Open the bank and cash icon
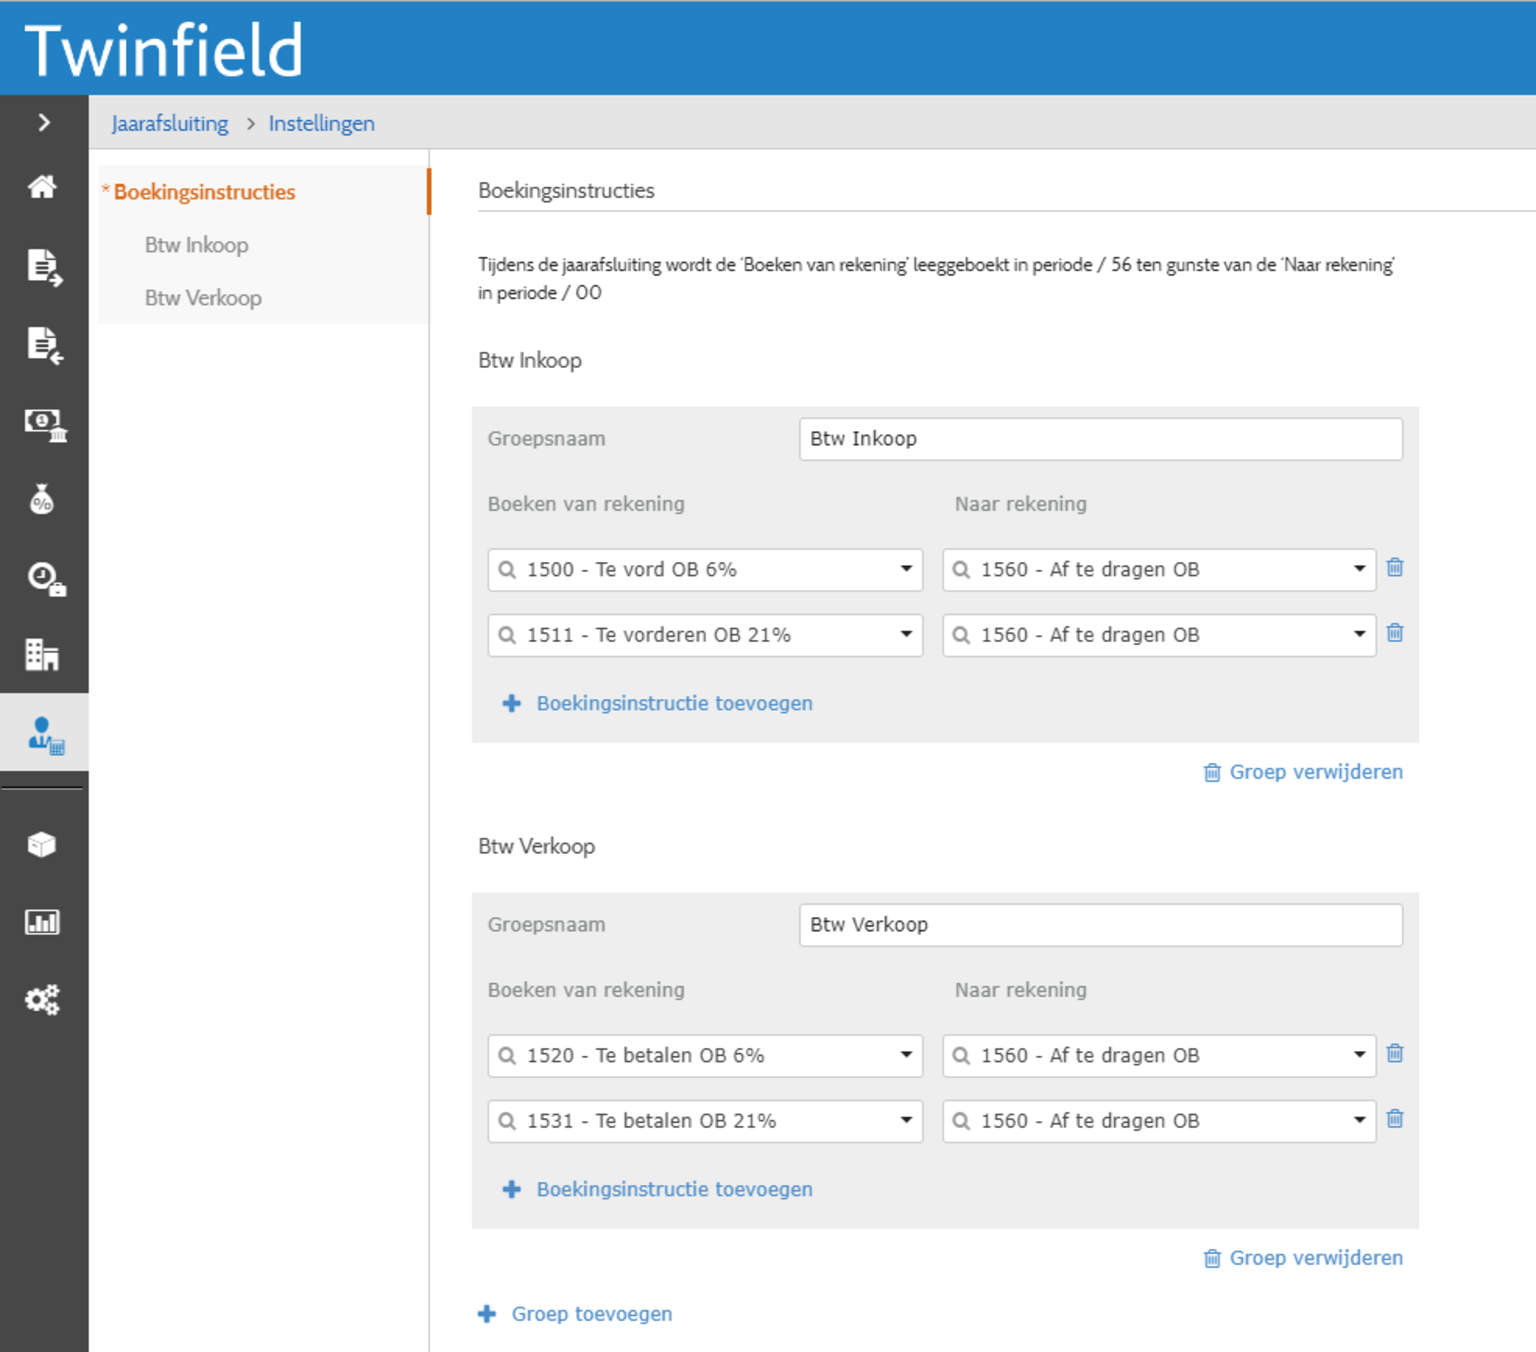The height and width of the screenshot is (1352, 1536). tap(44, 424)
